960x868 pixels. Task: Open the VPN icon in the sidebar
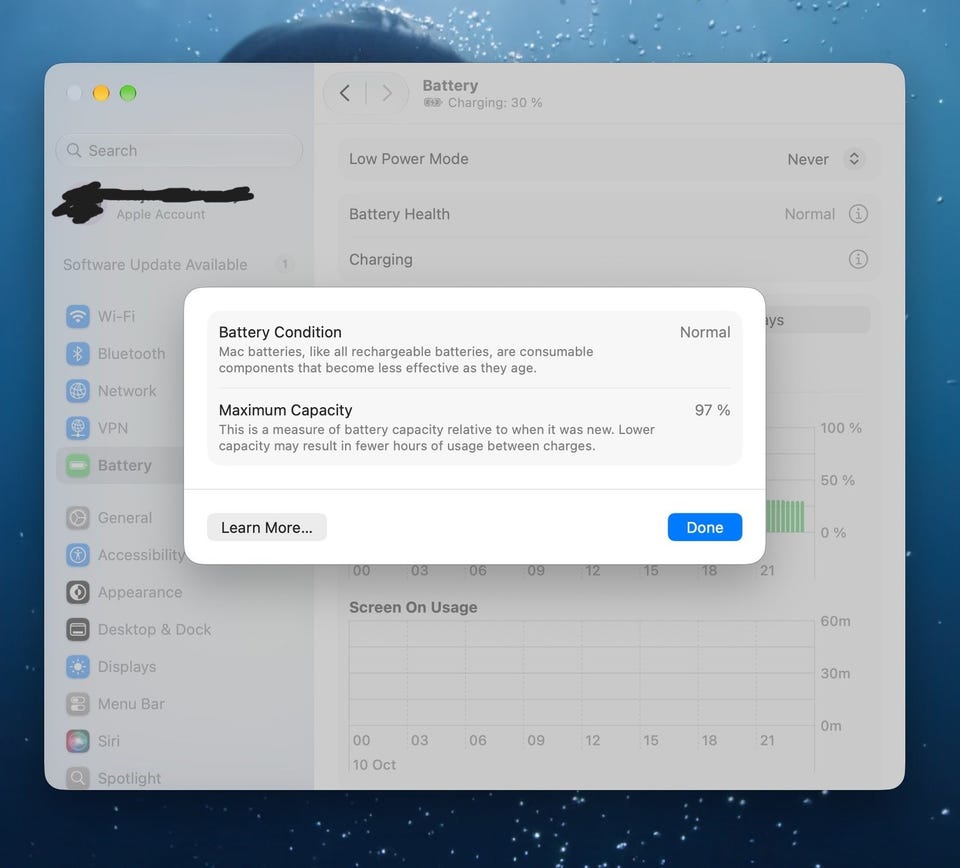click(x=78, y=428)
